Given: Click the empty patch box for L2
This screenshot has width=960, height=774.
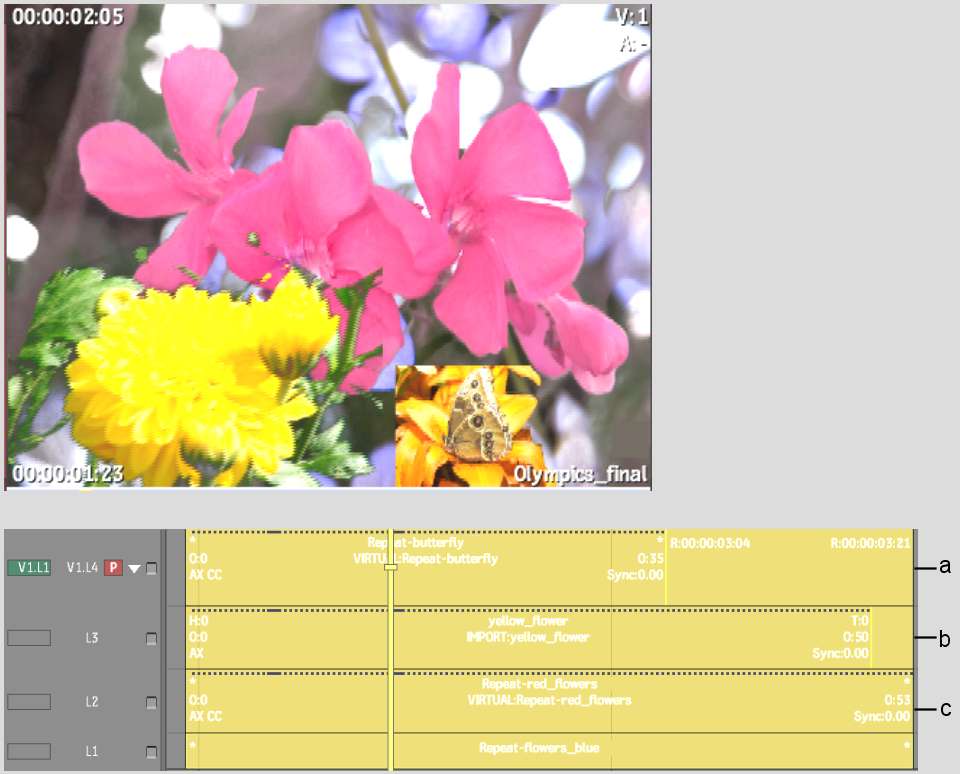Looking at the screenshot, I should click(29, 702).
